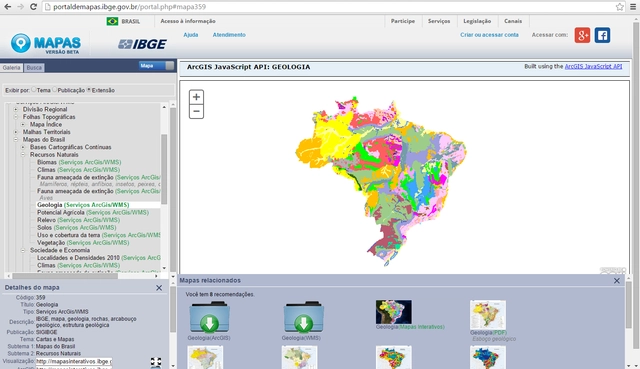Follow the ArcGIS JavaScript API link
640x369 pixels.
[x=593, y=66]
